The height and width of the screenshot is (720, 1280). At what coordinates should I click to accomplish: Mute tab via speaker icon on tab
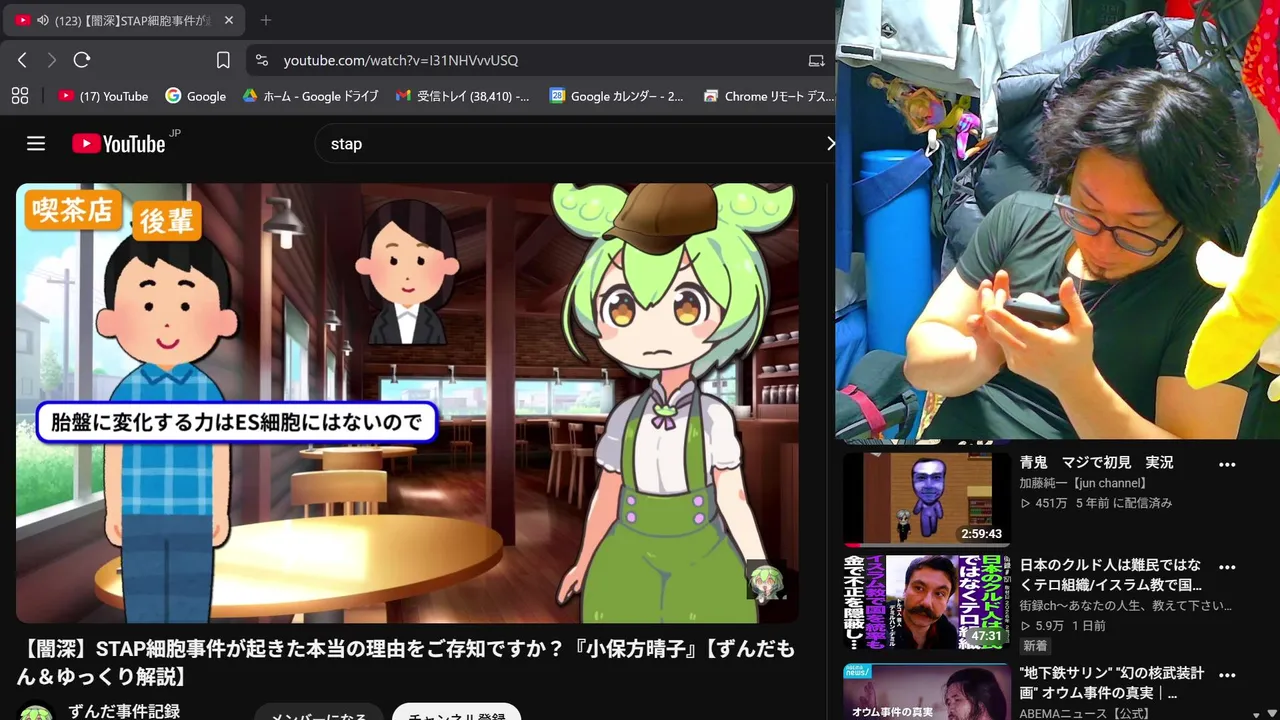(x=43, y=20)
